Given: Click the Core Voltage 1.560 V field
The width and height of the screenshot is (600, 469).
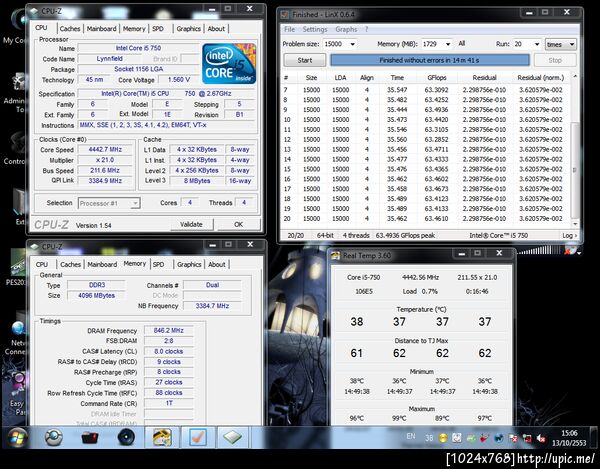Looking at the screenshot, I should tap(179, 80).
